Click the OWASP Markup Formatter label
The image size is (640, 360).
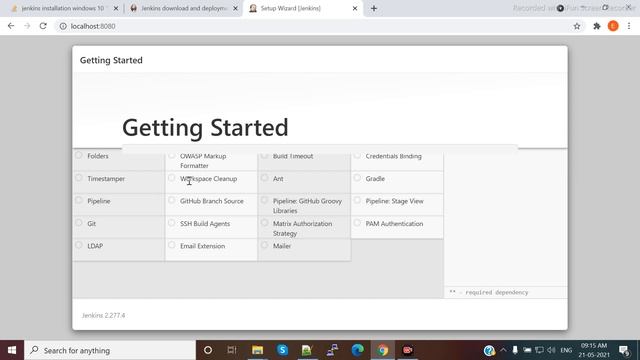[203, 161]
